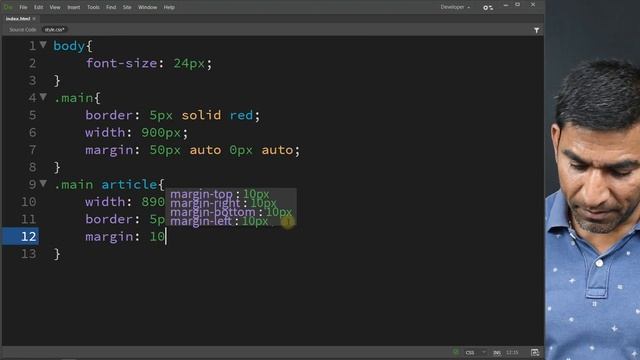Collapse the .main rule fold arrow on line 4
The width and height of the screenshot is (640, 360).
[43, 97]
